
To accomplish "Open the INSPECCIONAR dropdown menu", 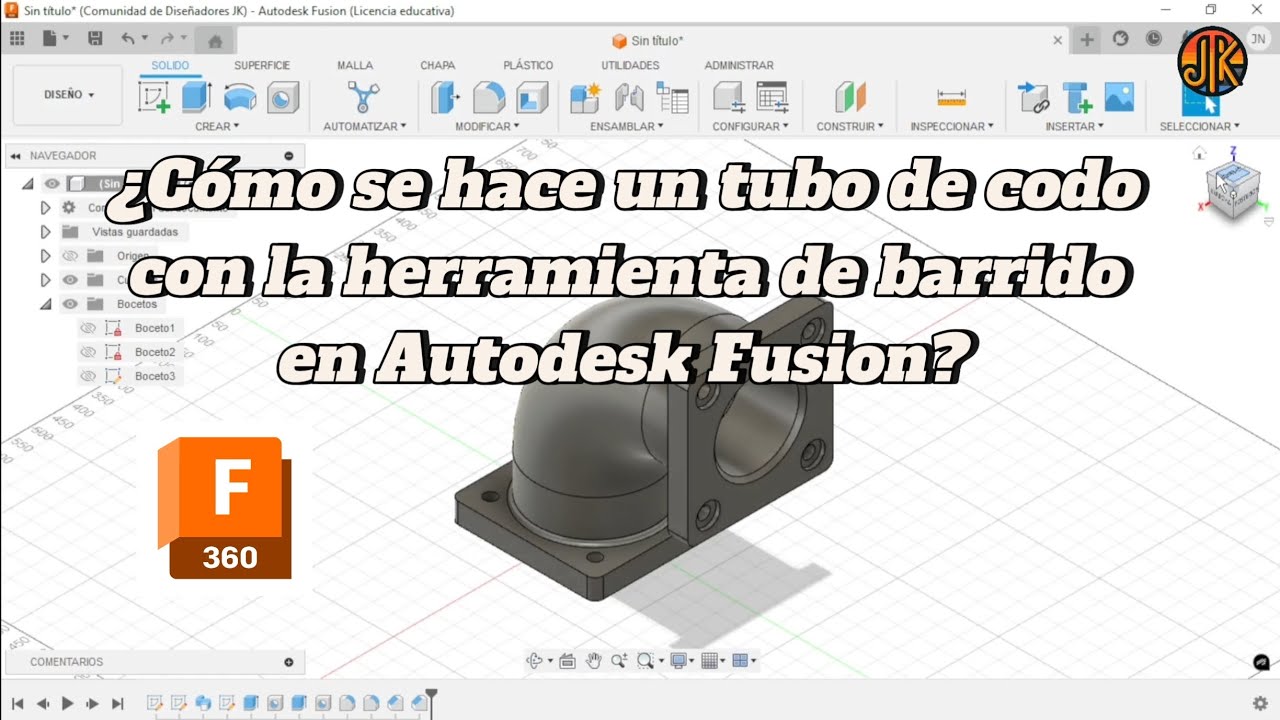I will click(x=952, y=127).
